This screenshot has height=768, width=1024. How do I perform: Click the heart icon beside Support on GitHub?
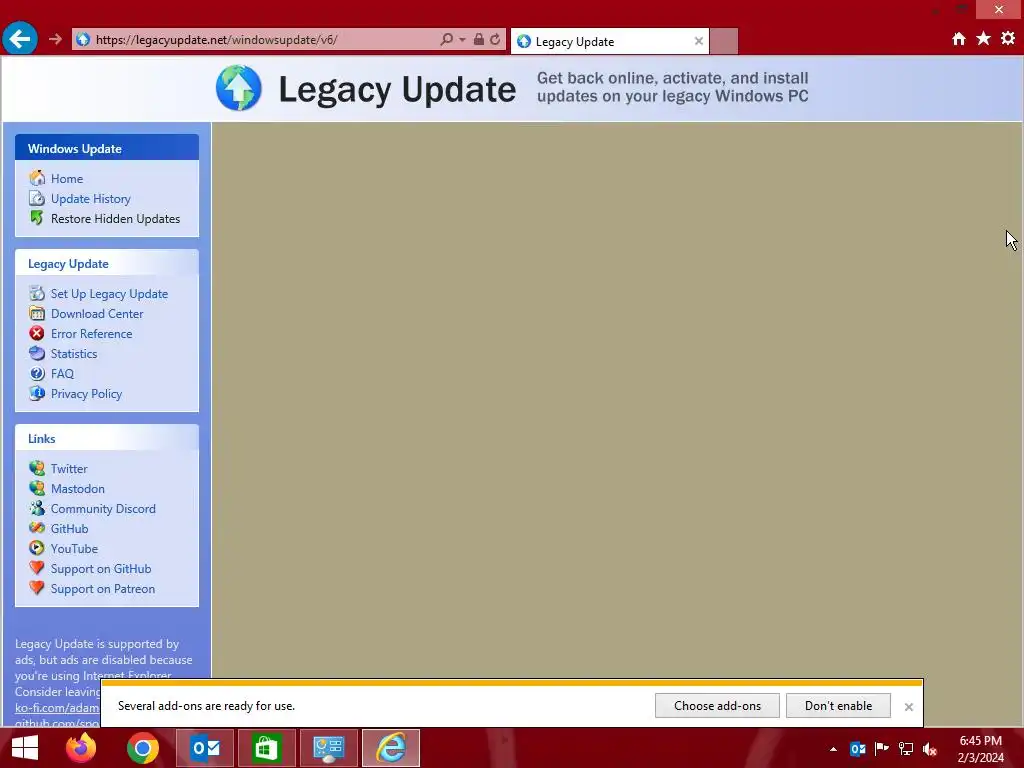(37, 568)
